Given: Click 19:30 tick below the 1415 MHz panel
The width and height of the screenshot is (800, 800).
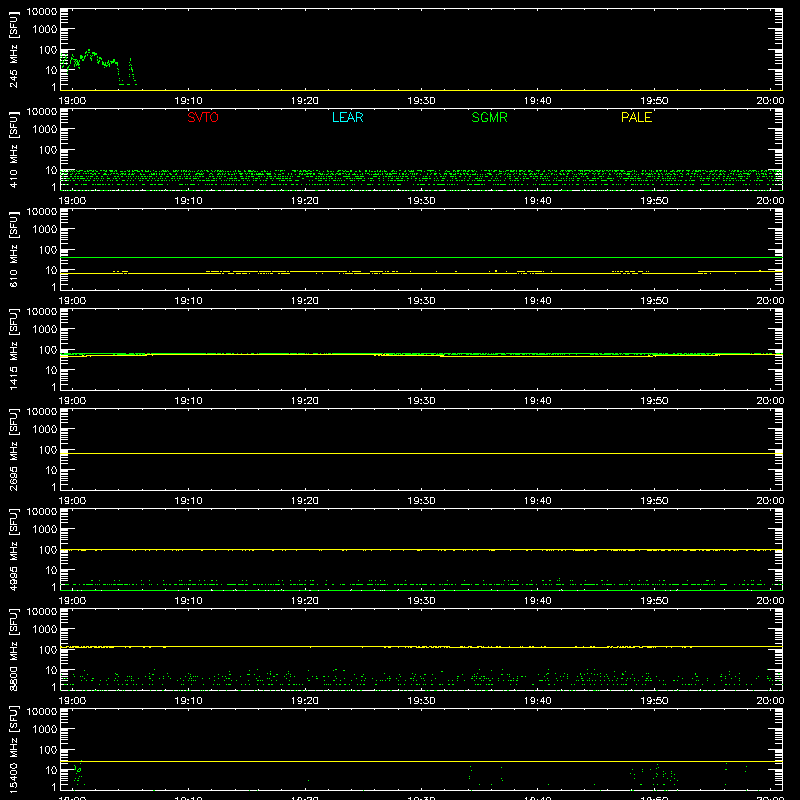Looking at the screenshot, I should coord(421,401).
